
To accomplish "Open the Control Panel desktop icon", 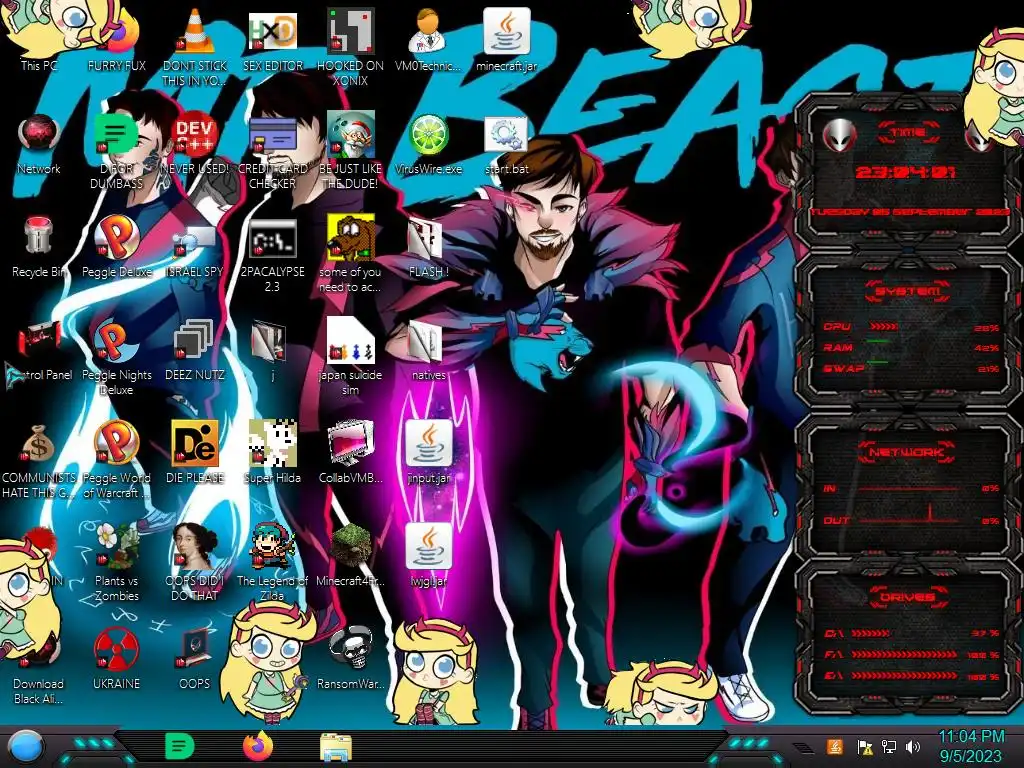I will [x=39, y=349].
